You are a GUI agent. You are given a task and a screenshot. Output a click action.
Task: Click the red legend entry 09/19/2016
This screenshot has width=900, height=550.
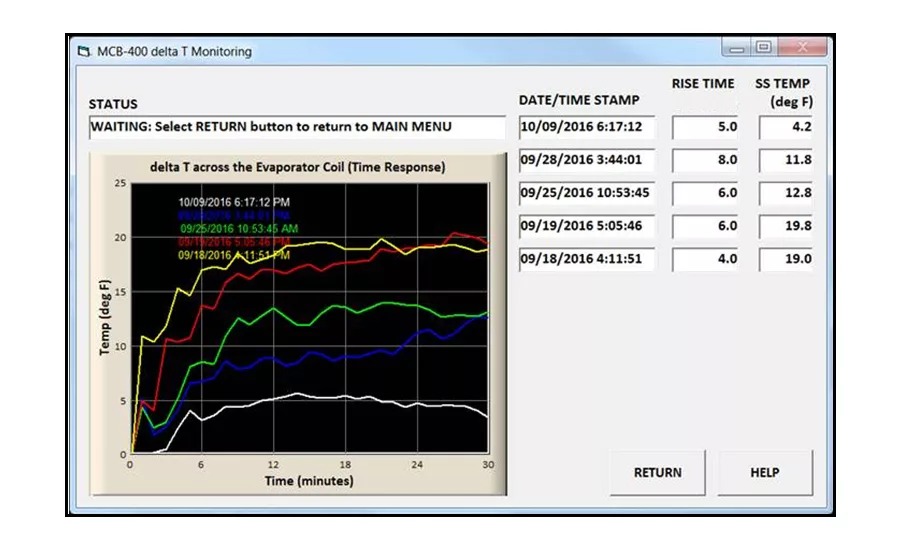click(x=234, y=242)
